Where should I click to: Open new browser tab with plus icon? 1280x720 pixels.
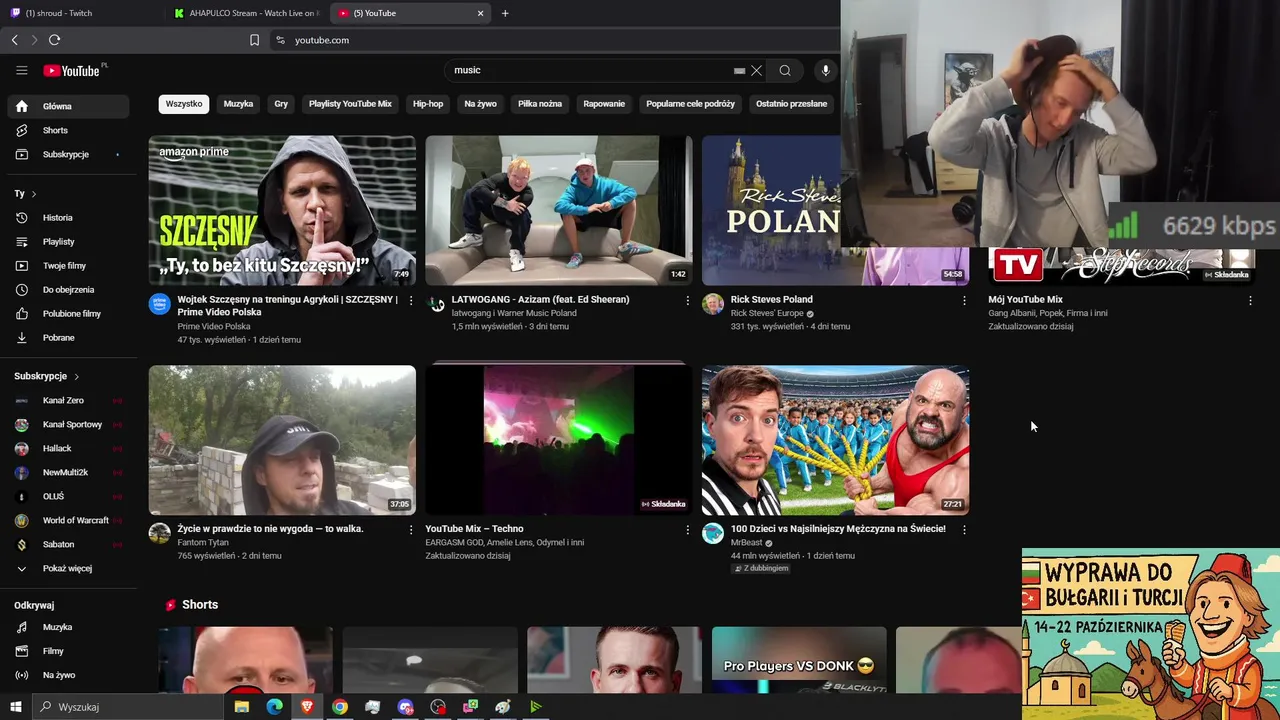click(x=505, y=13)
